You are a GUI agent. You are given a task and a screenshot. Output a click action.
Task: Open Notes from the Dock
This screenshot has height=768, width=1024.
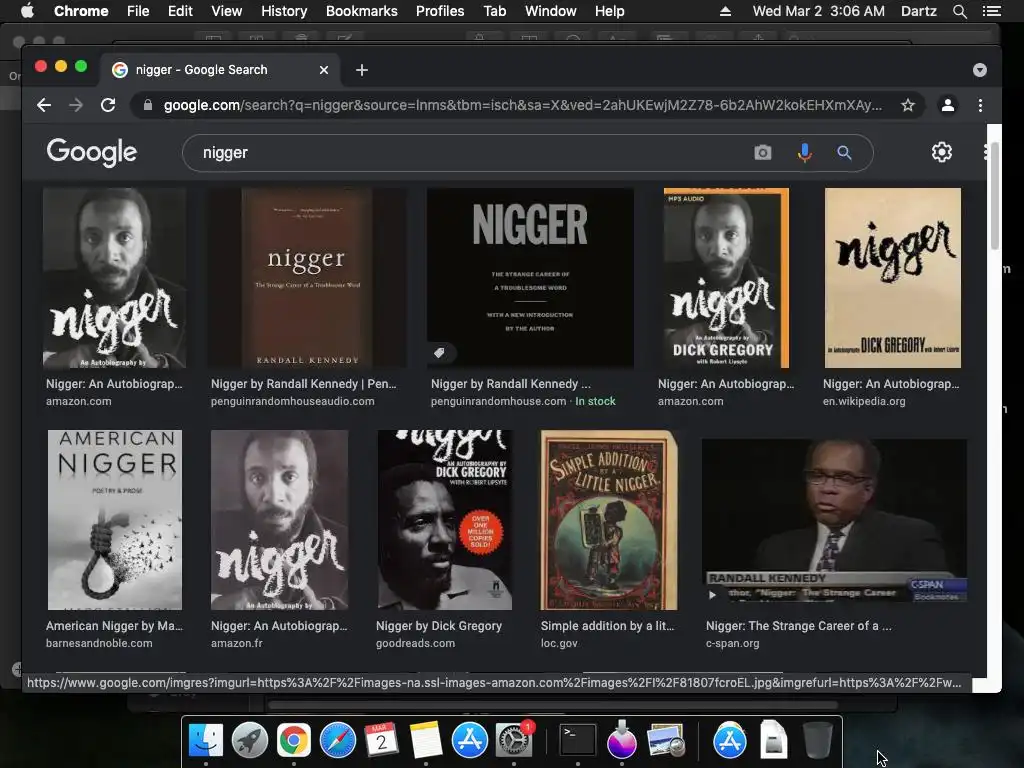click(426, 740)
